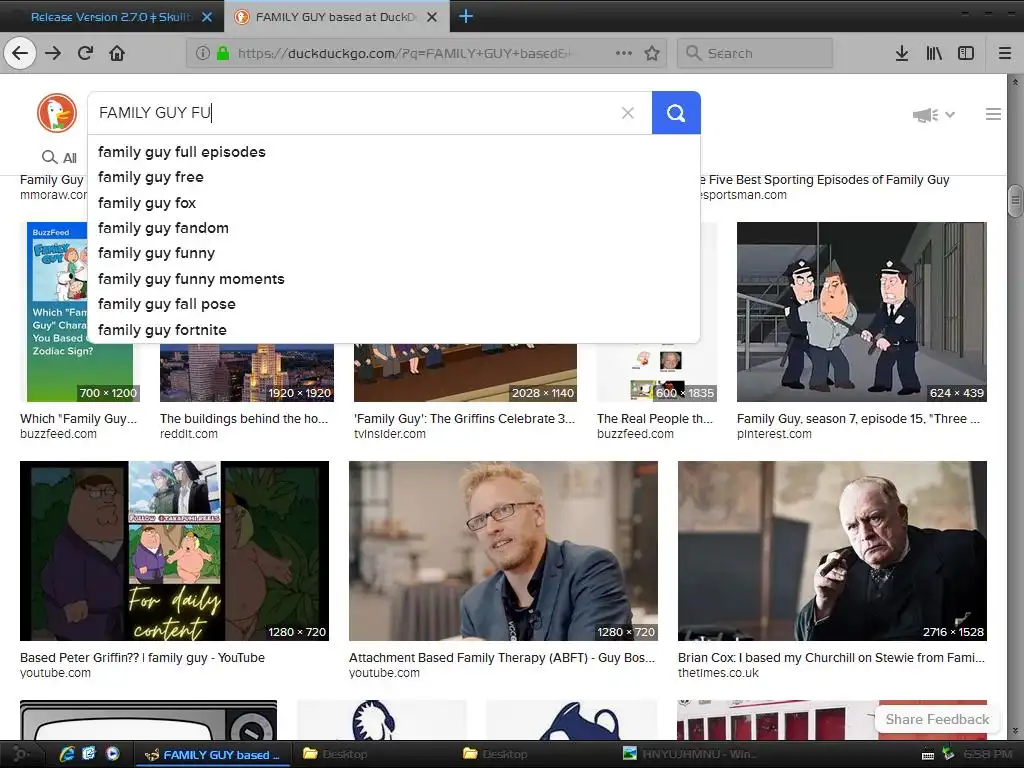Screen dimensions: 1024x768
Task: Open the downloads arrow in the toolbar
Action: coord(902,53)
